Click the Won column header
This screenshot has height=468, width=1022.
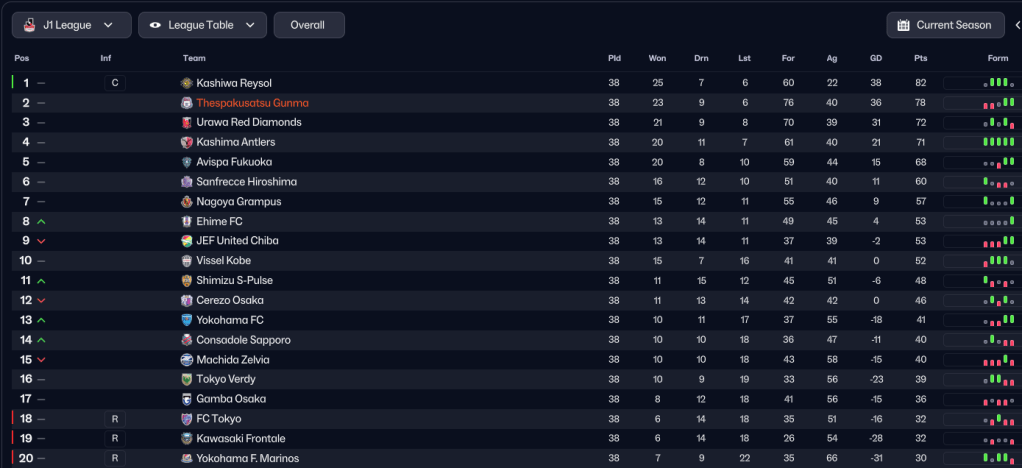coord(657,58)
